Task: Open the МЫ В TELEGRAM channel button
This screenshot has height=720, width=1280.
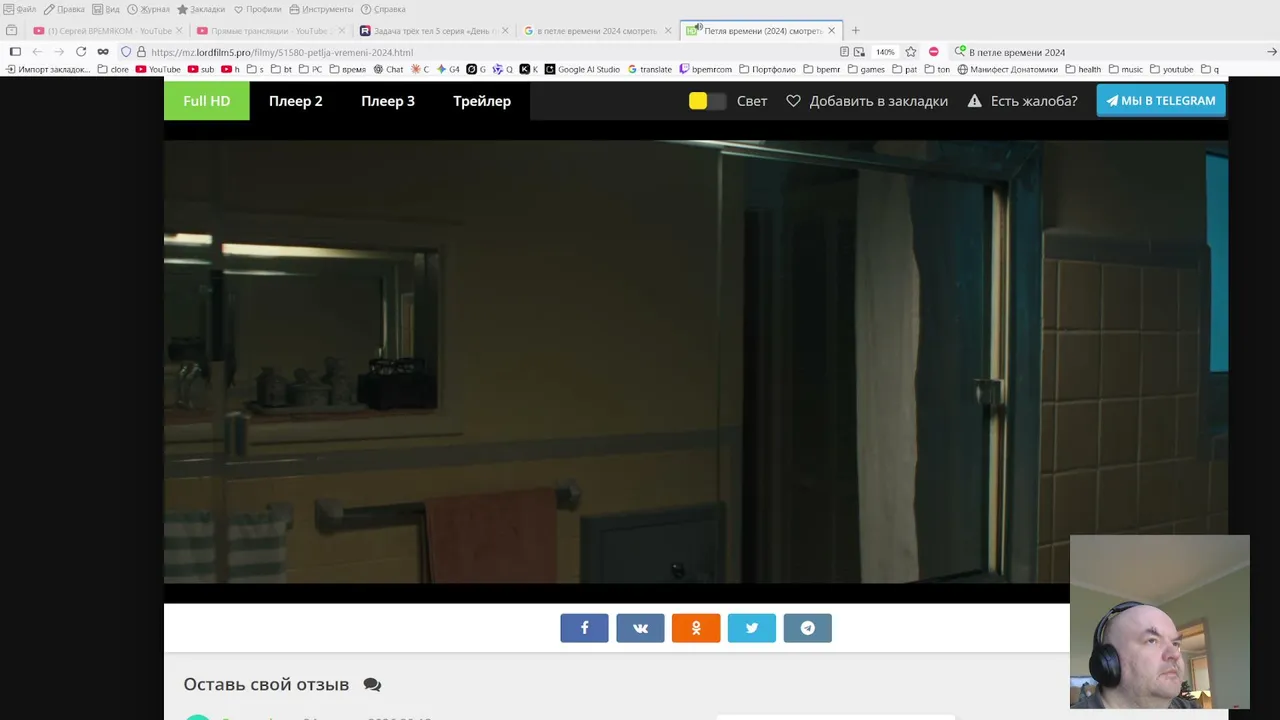Action: (1161, 101)
